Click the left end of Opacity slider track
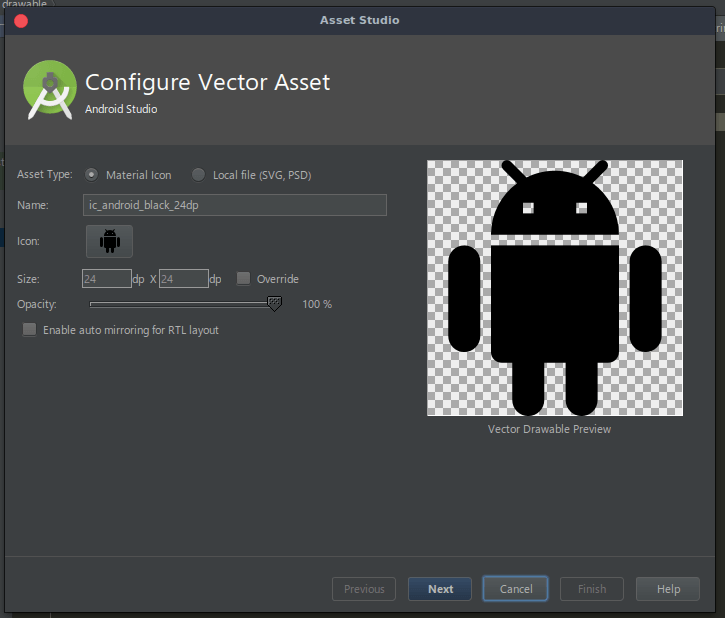Image resolution: width=725 pixels, height=618 pixels. pyautogui.click(x=93, y=304)
